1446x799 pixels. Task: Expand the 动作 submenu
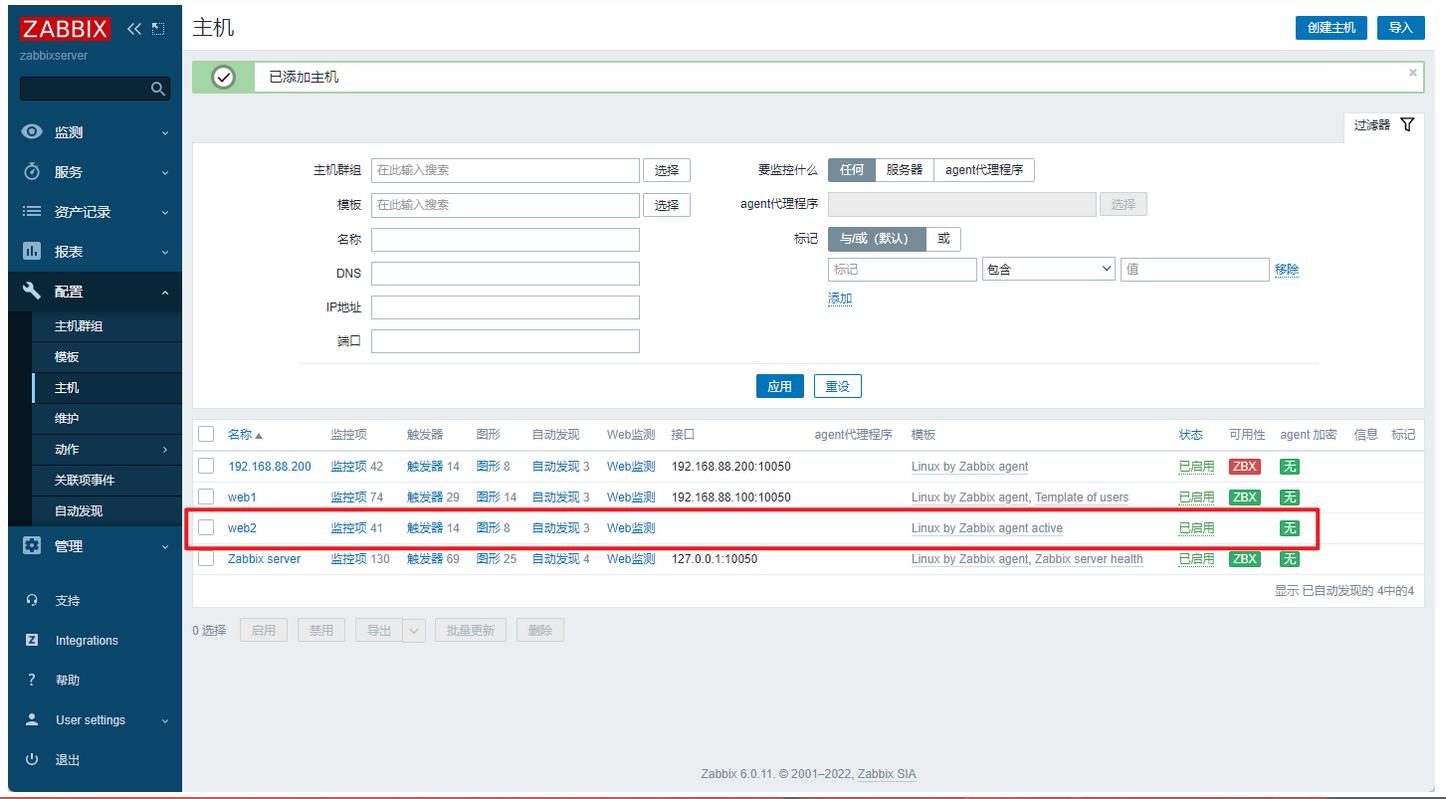point(165,450)
